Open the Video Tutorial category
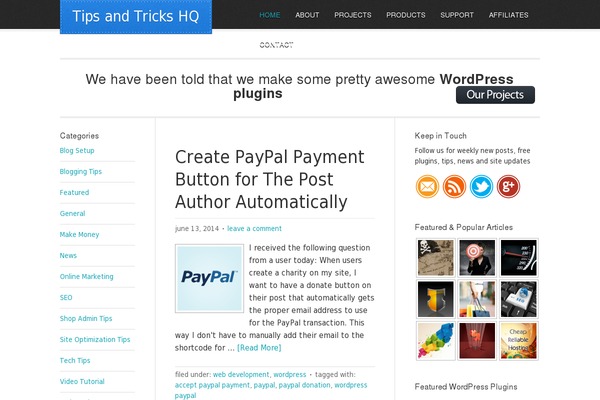Screen dimensions: 600x400 82,381
